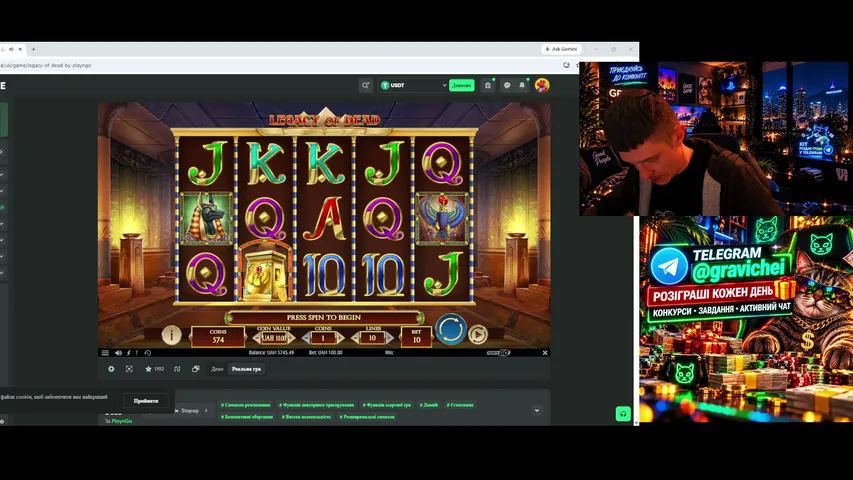Open the game hamburger menu

(x=105, y=353)
